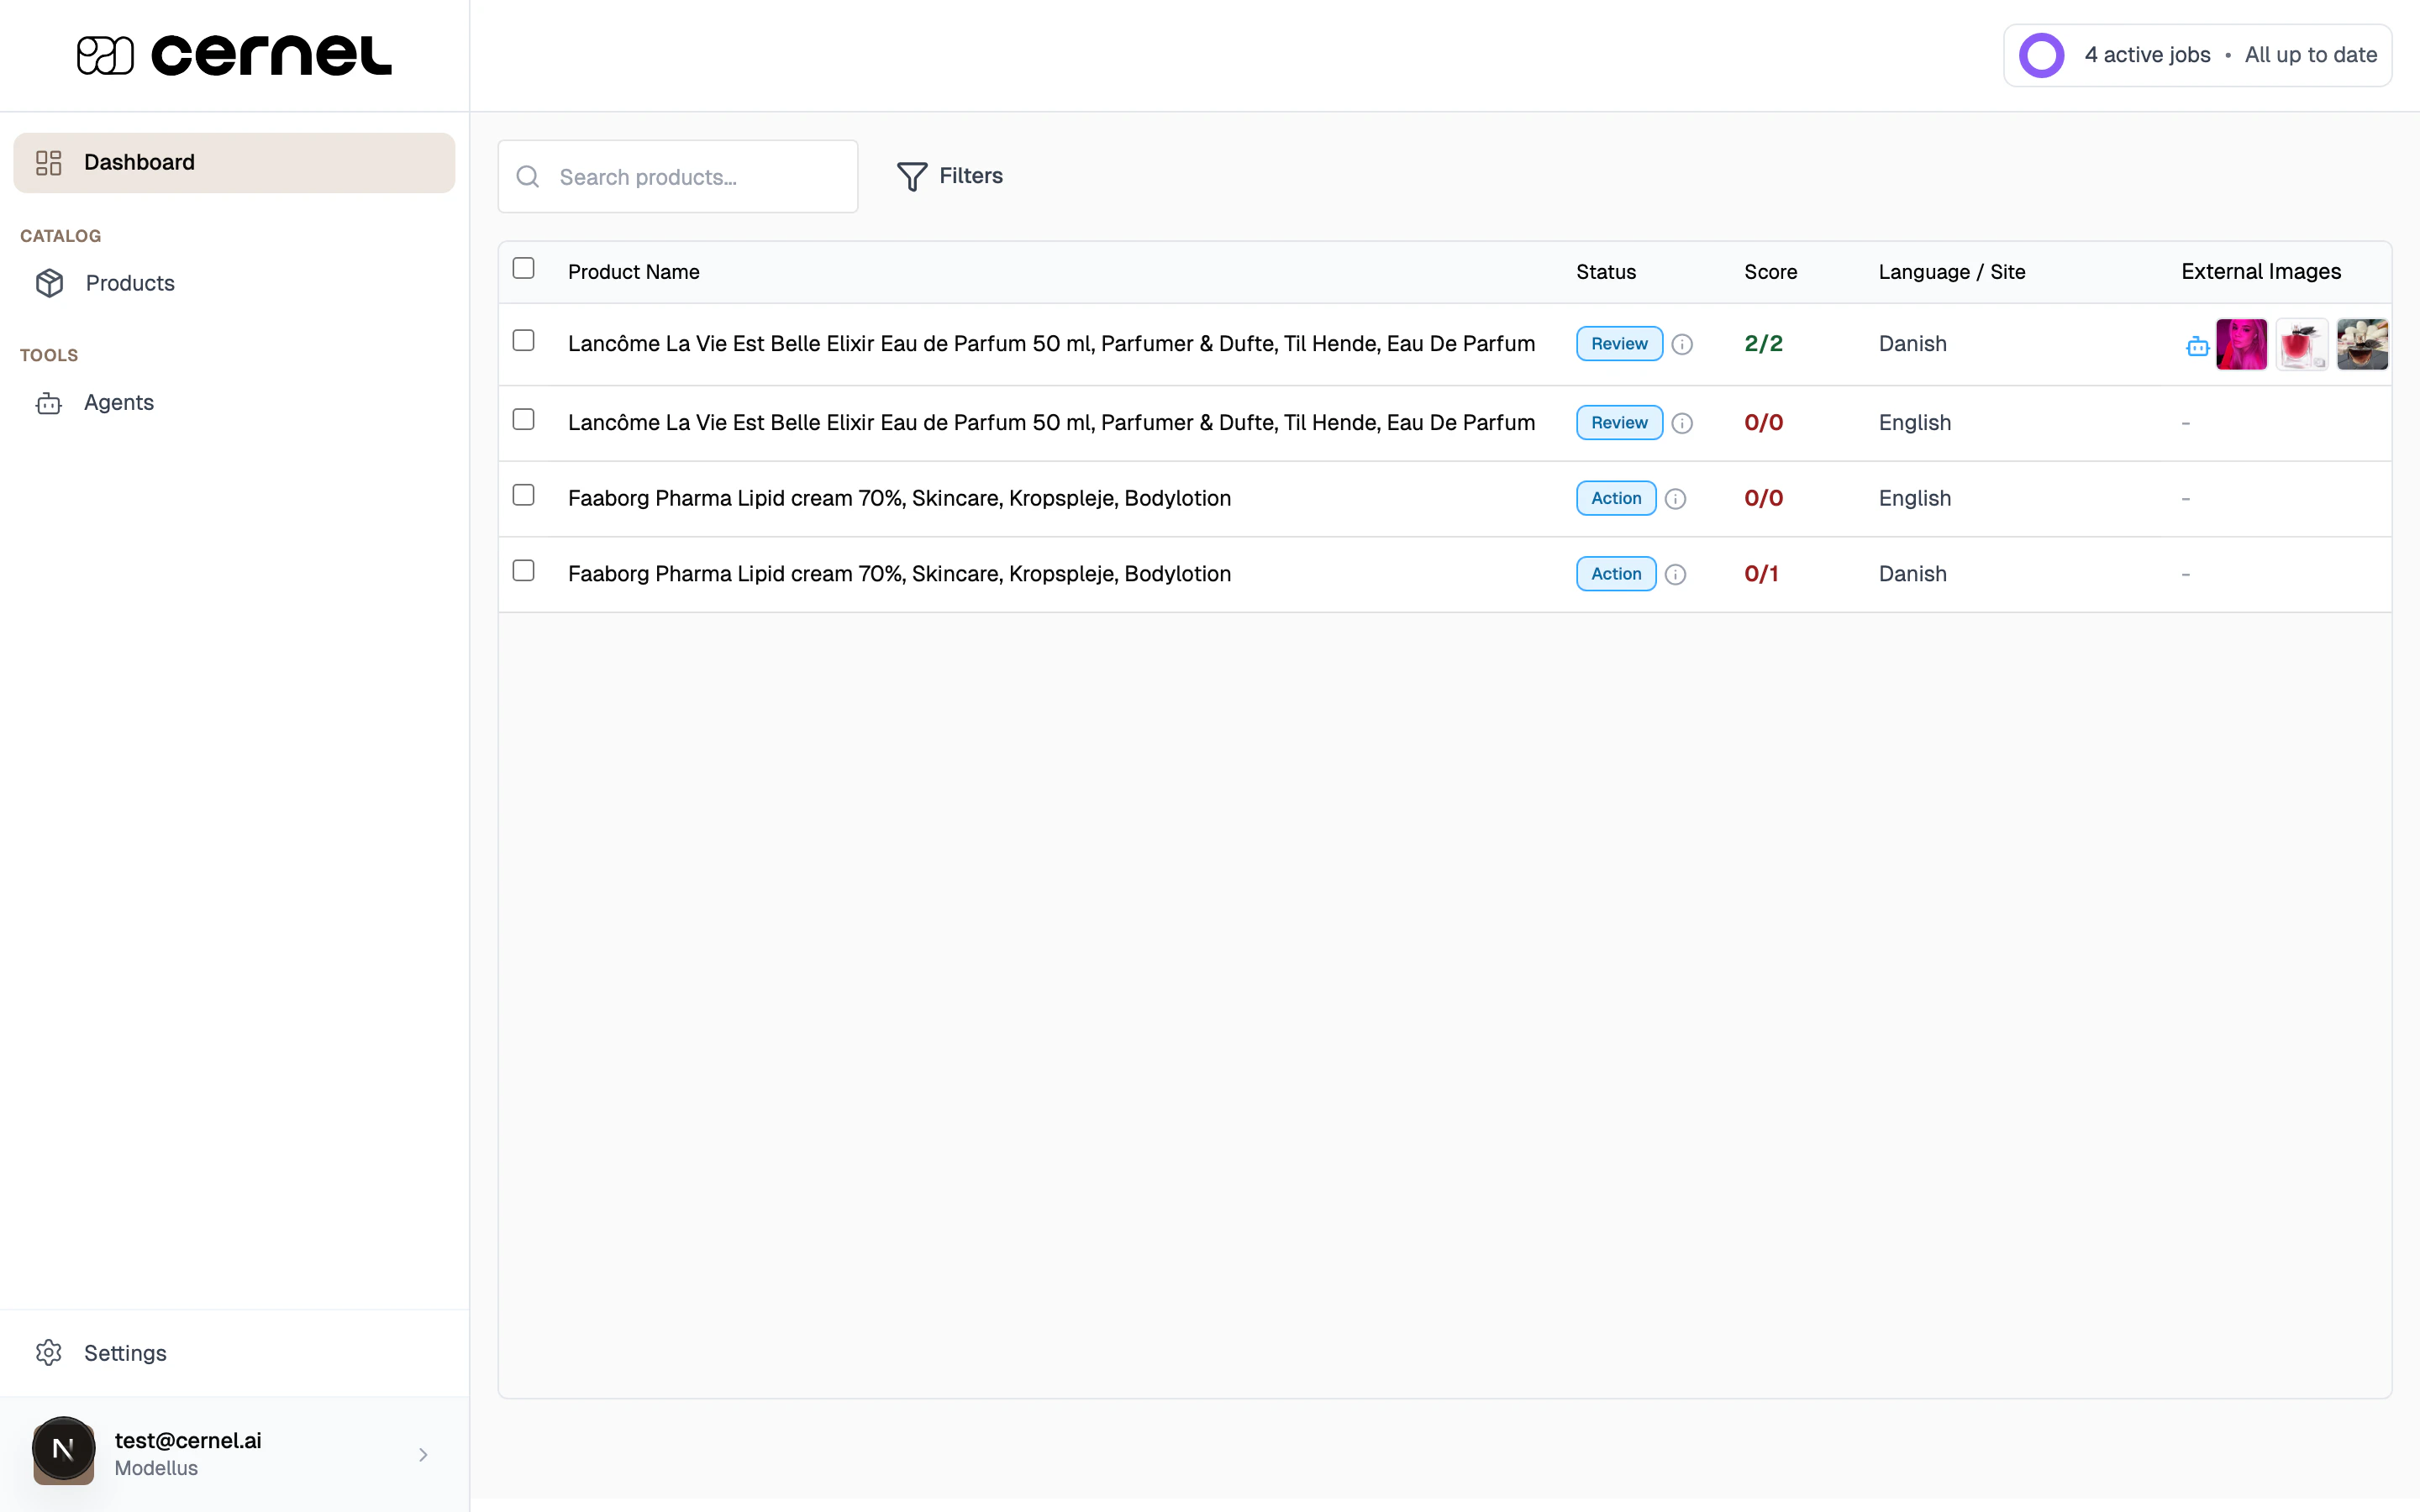Image resolution: width=2420 pixels, height=1512 pixels.
Task: Click the Action badge on the English Faaborg row
Action: (1614, 498)
